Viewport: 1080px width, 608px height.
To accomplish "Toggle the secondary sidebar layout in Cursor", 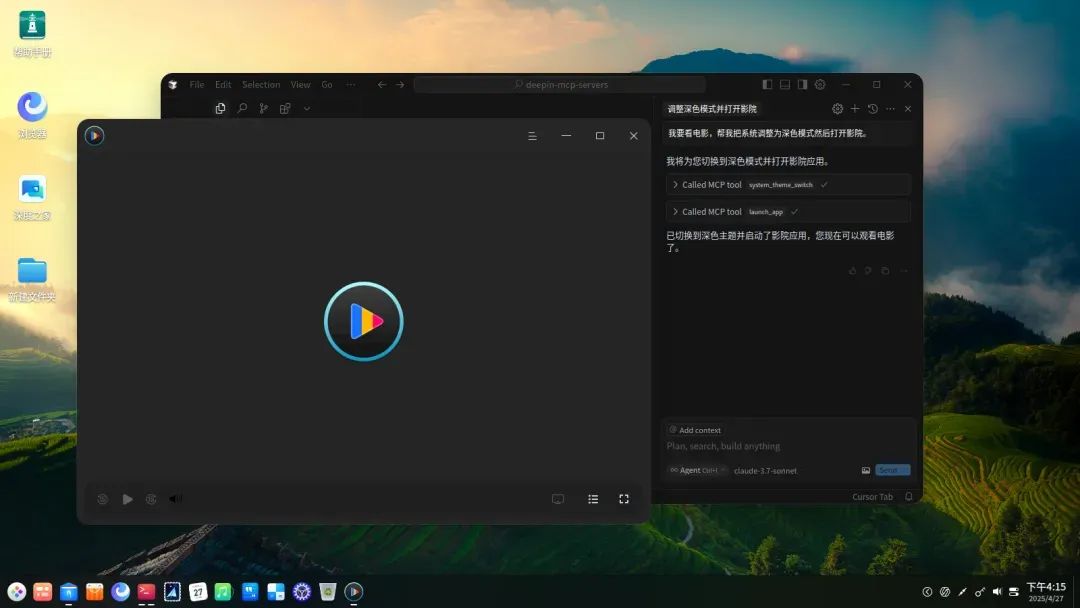I will click(802, 85).
